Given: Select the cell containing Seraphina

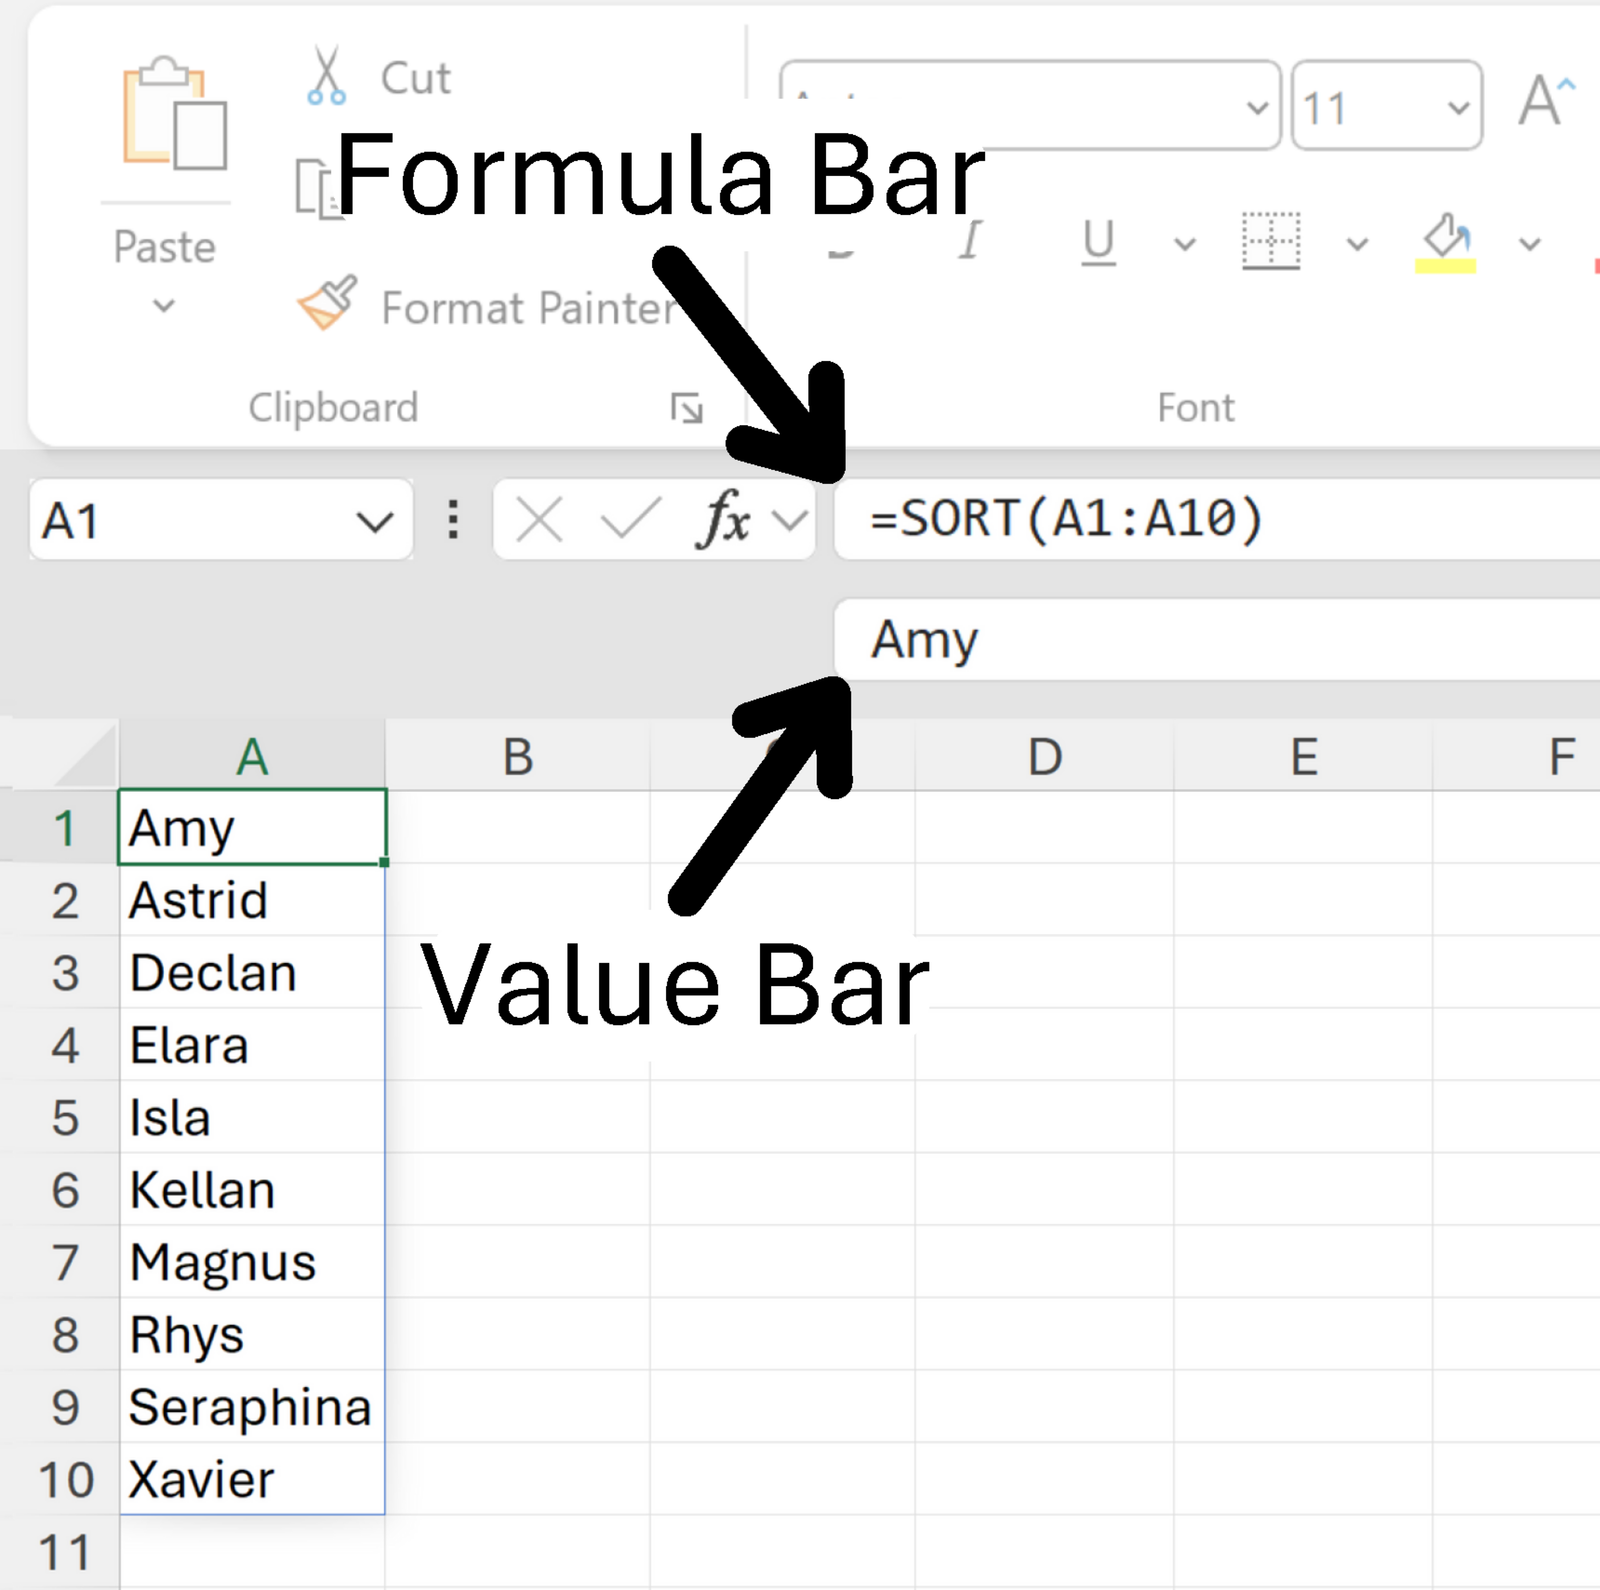Looking at the screenshot, I should click(250, 1407).
